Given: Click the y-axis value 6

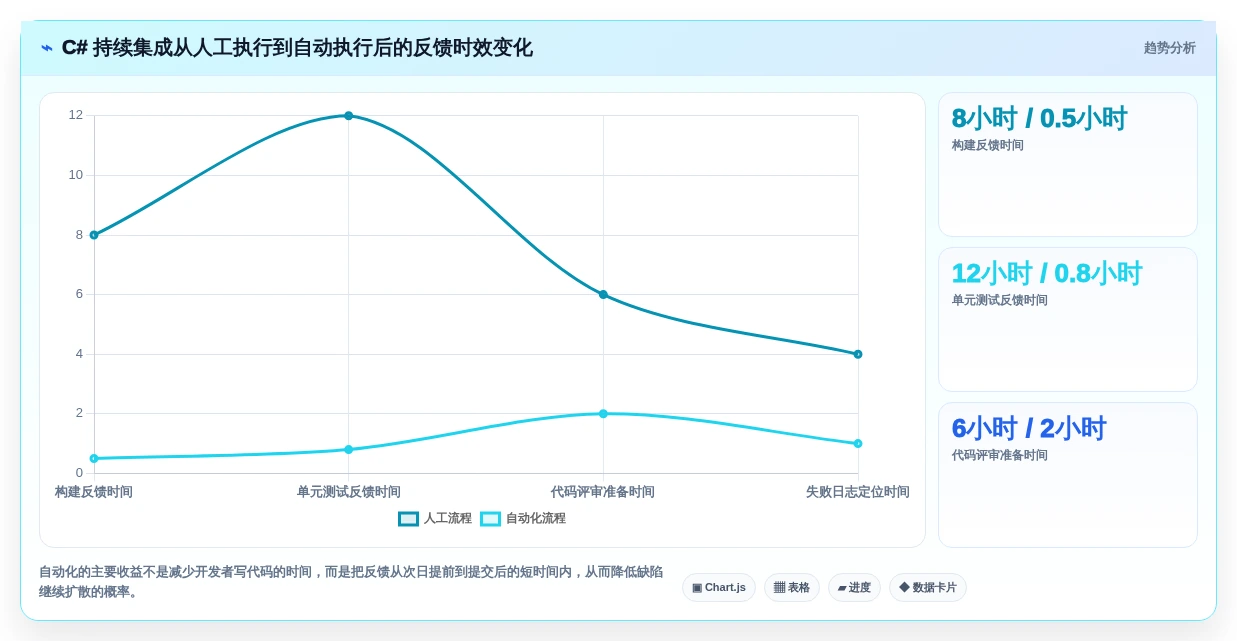Looking at the screenshot, I should 79,294.
